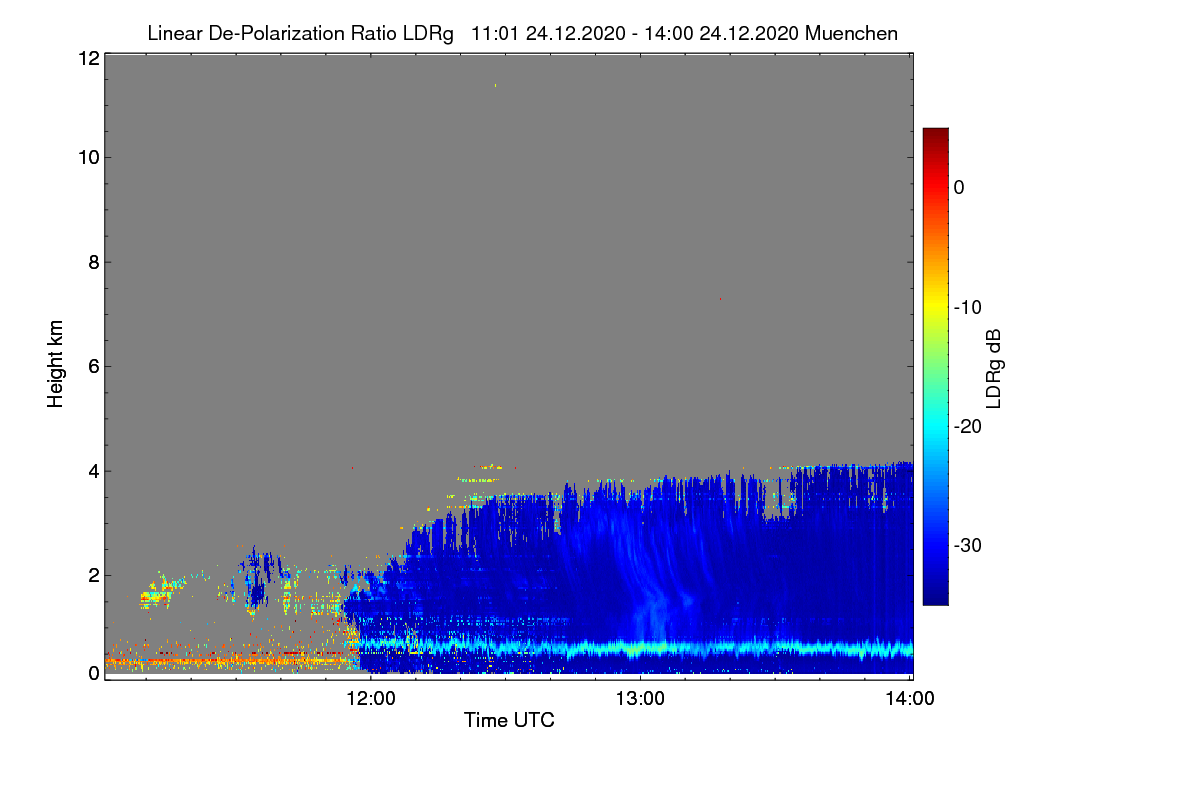Viewport: 1200px width, 800px height.
Task: Click the "Height km" y-axis label
Action: [56, 365]
